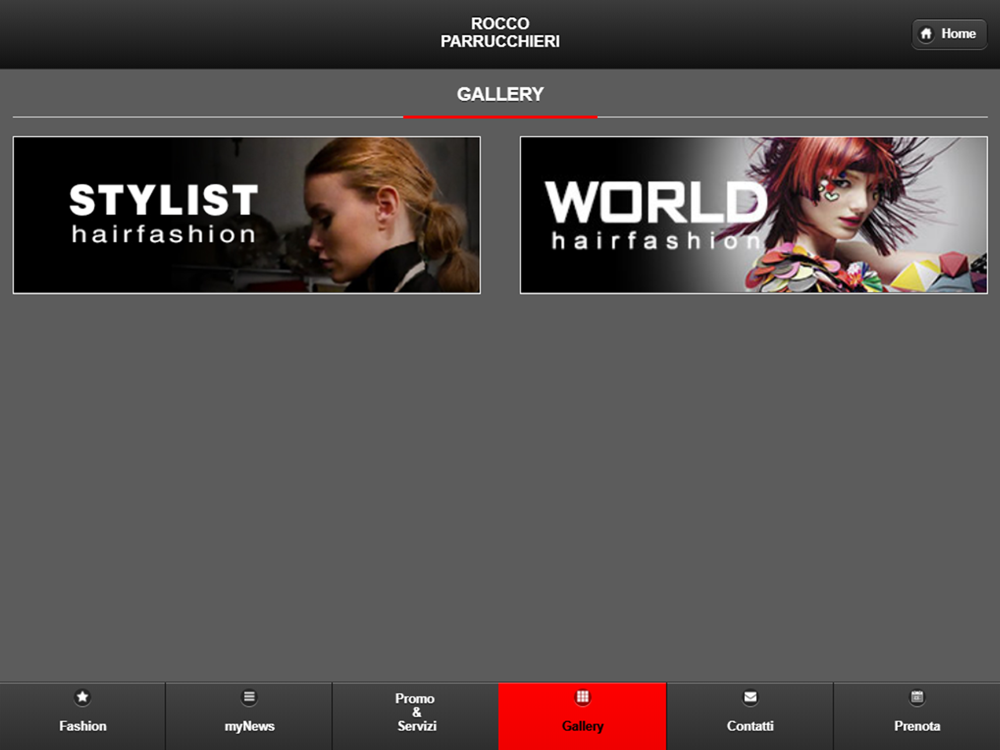Image resolution: width=1000 pixels, height=750 pixels.
Task: Click the house icon in Home button
Action: click(926, 34)
